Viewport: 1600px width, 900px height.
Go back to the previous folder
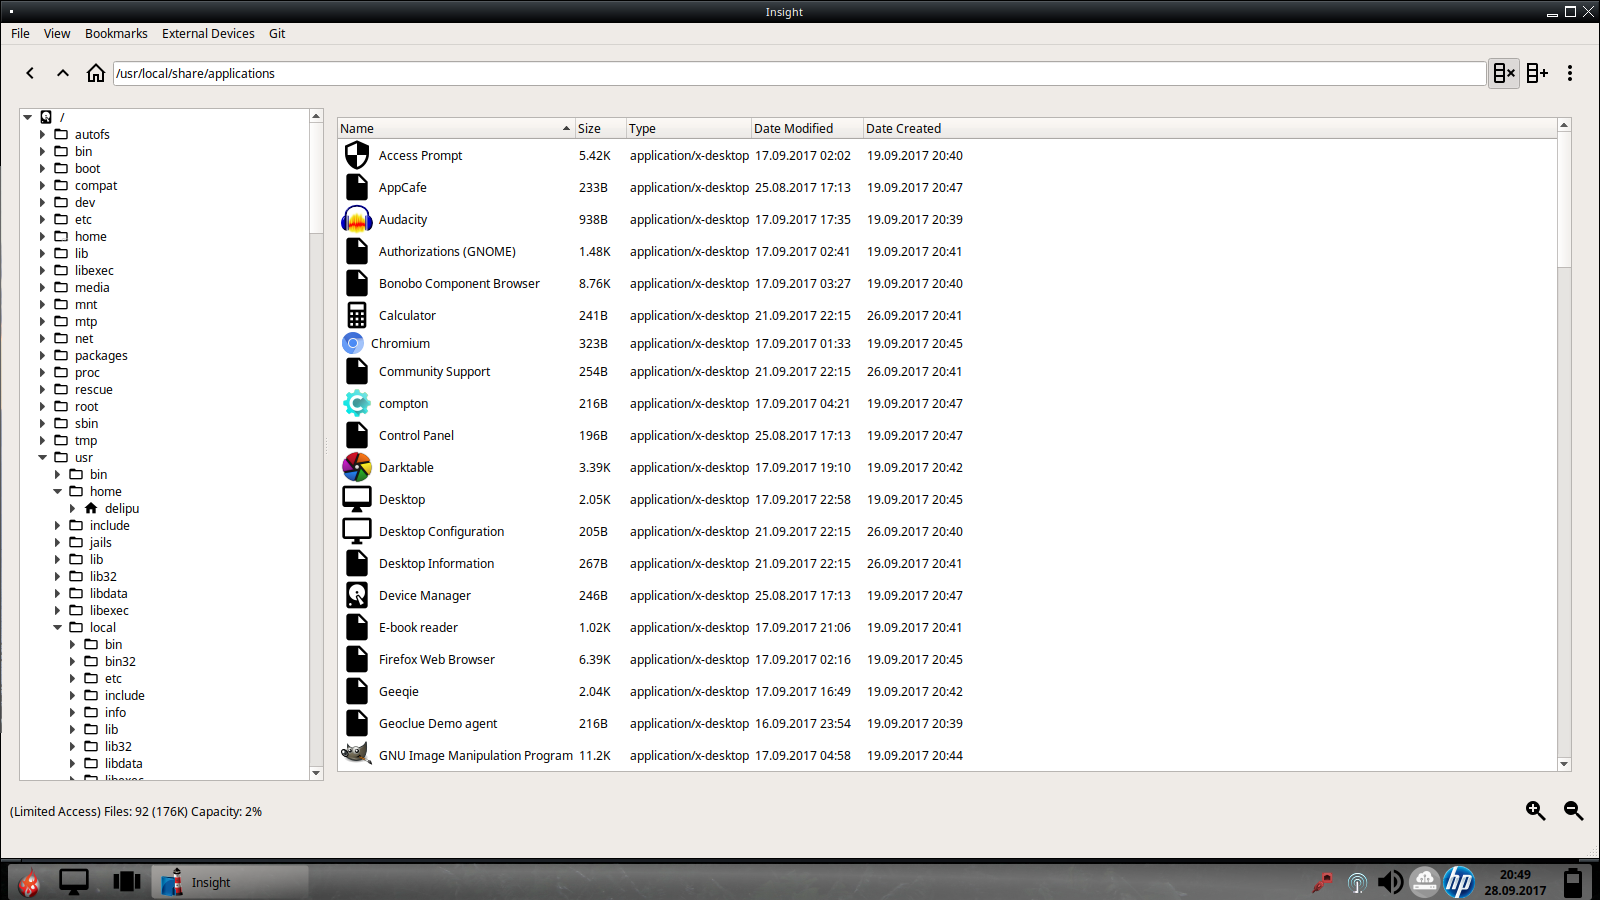[29, 72]
